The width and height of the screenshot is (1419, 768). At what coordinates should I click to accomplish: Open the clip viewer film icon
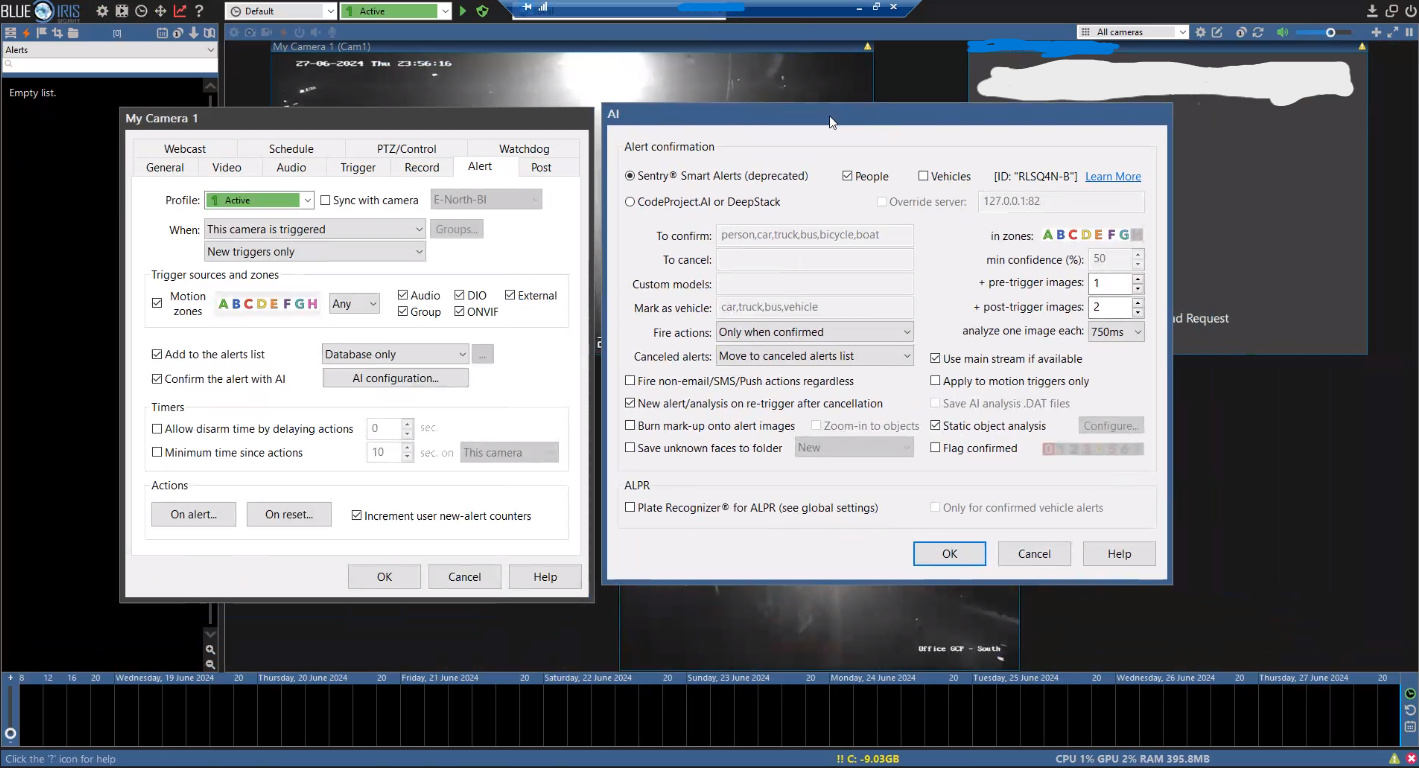point(122,11)
